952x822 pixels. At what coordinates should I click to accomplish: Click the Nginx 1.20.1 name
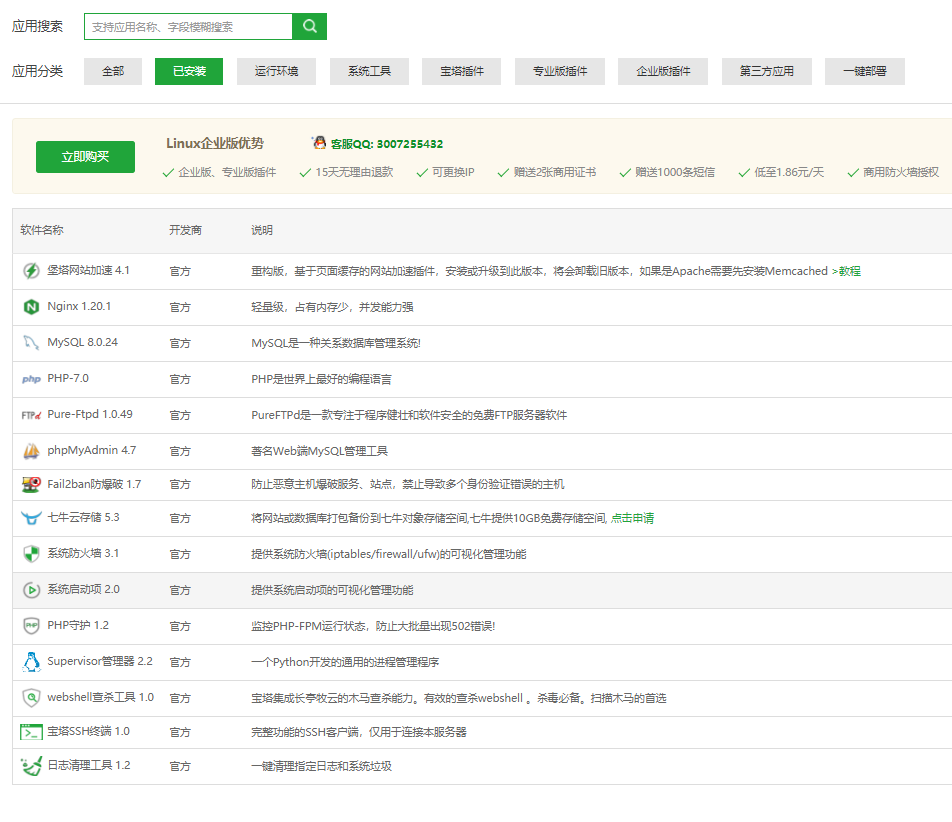80,306
